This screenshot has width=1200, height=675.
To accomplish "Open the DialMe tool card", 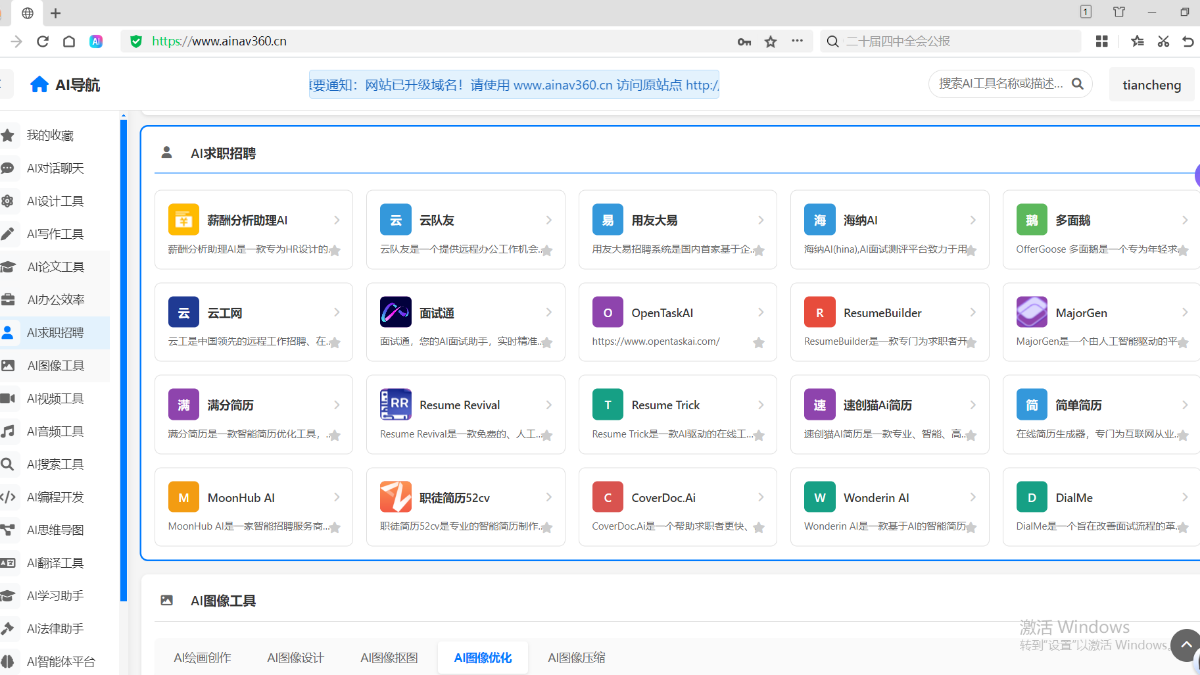I will pos(1101,507).
